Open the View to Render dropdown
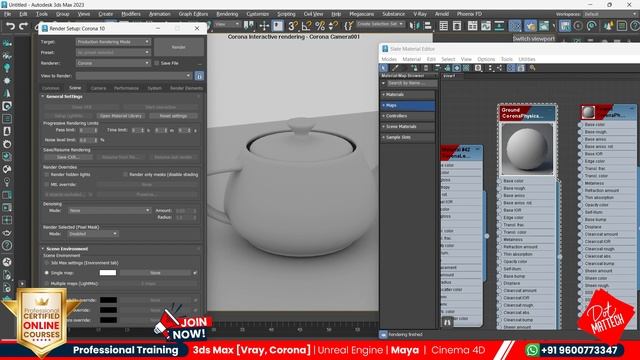Screen dimensions: 640x360 pyautogui.click(x=134, y=76)
